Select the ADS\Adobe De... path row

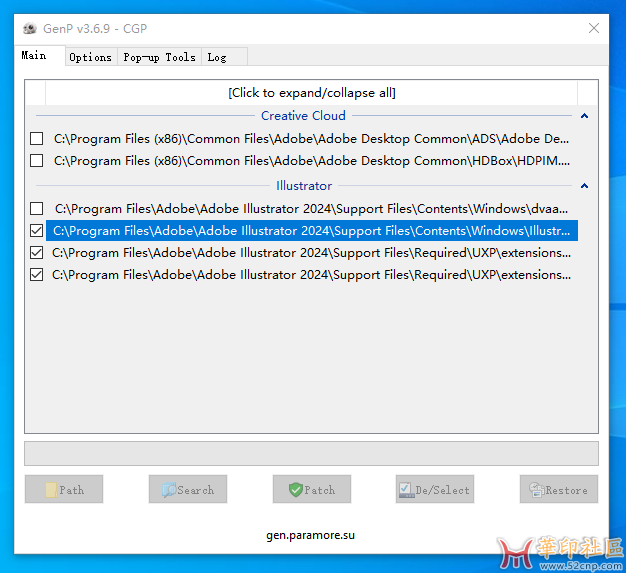[312, 139]
